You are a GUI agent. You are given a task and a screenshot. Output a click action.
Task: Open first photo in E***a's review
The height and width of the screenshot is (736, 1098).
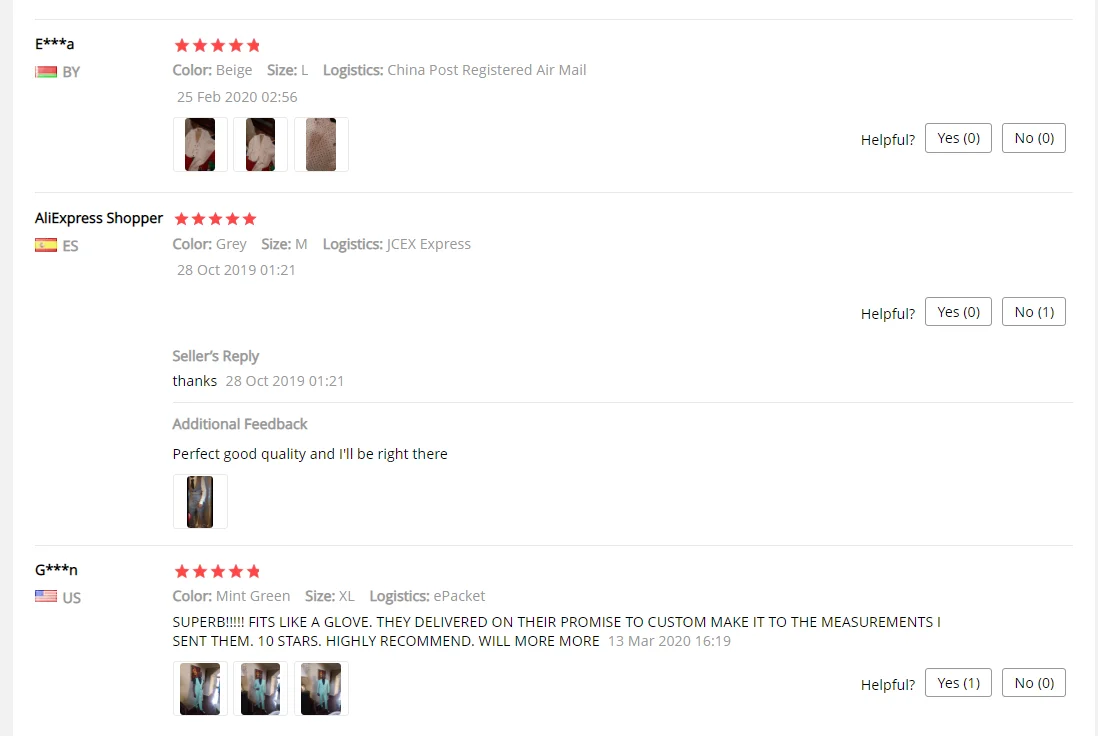200,145
